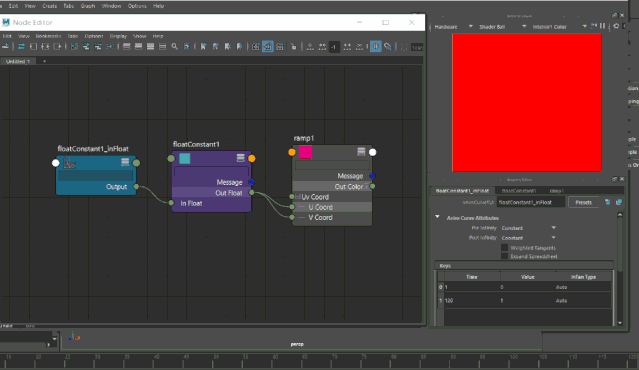
Task: Click the white input port on floatConstant1_inFloat
Action: coord(56,163)
